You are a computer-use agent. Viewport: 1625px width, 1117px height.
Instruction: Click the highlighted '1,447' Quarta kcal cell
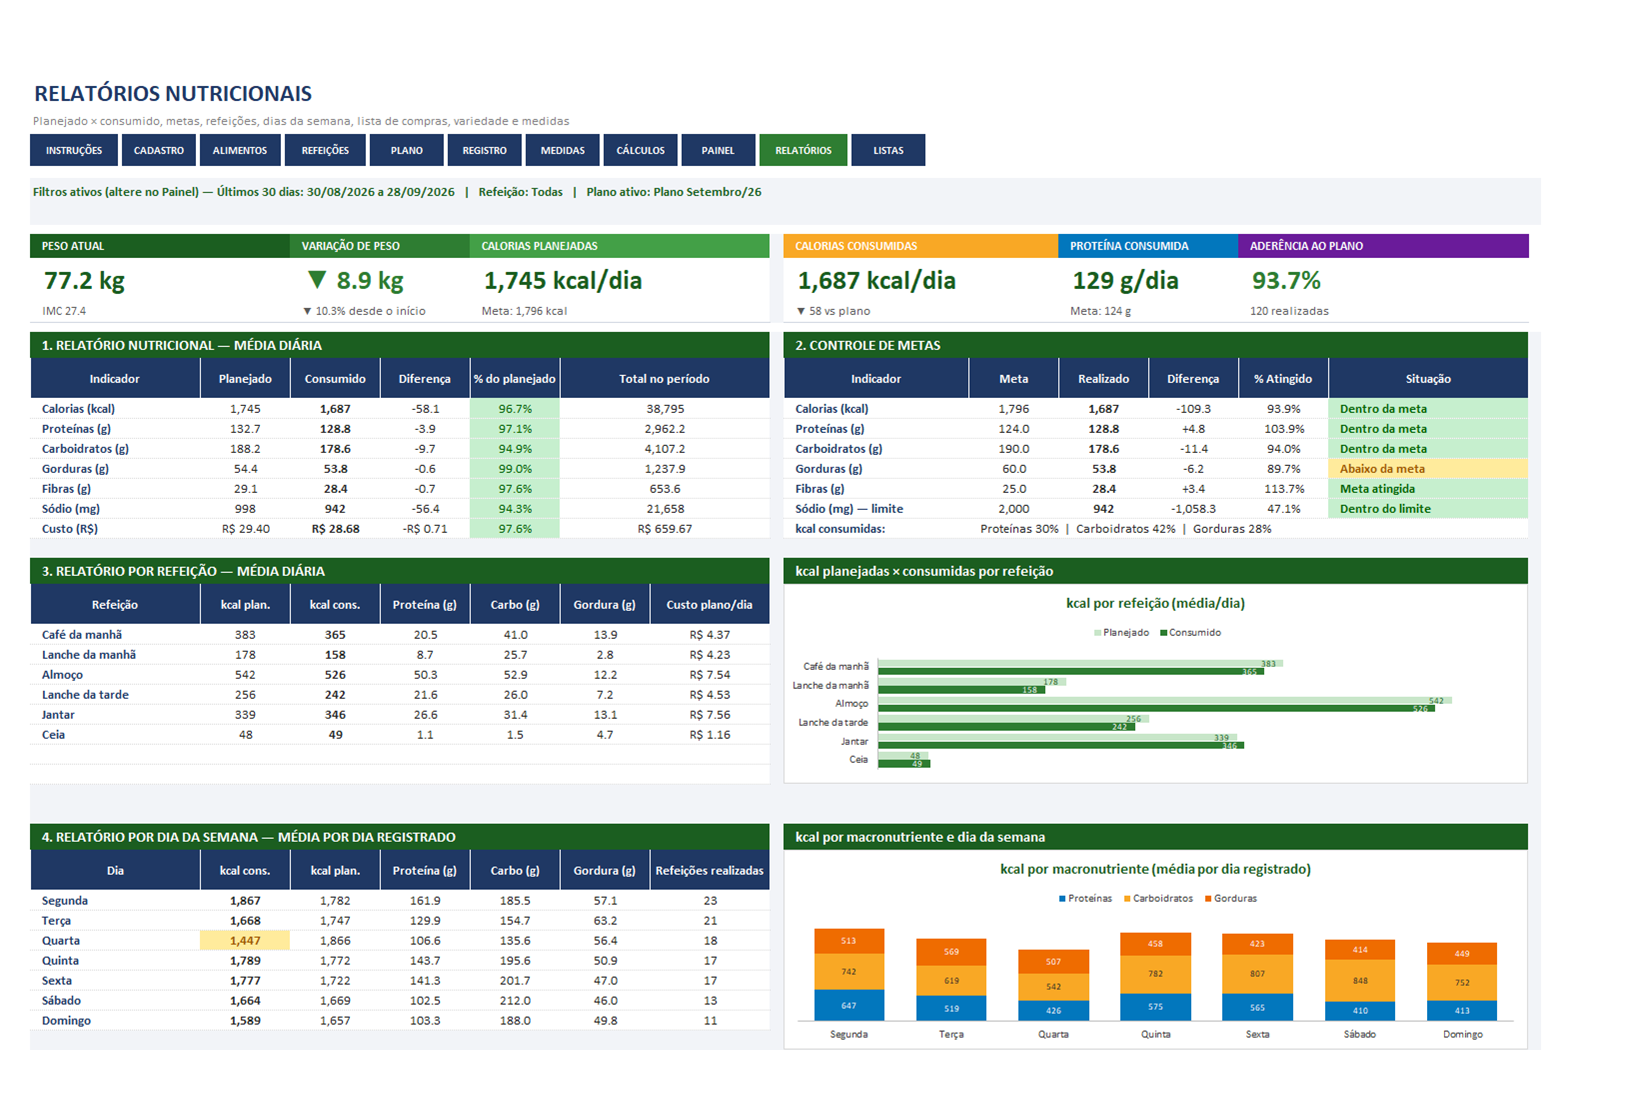click(x=245, y=941)
